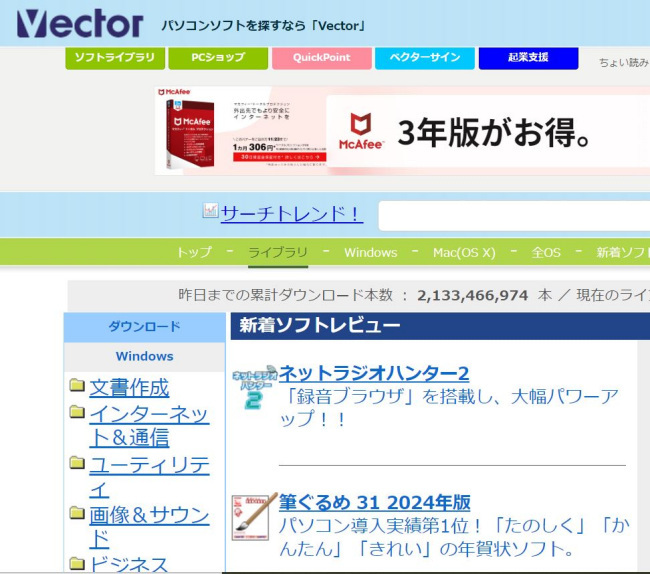The width and height of the screenshot is (650, 574).
Task: Click the 新着ソフトレビュー section header
Action: [x=440, y=326]
